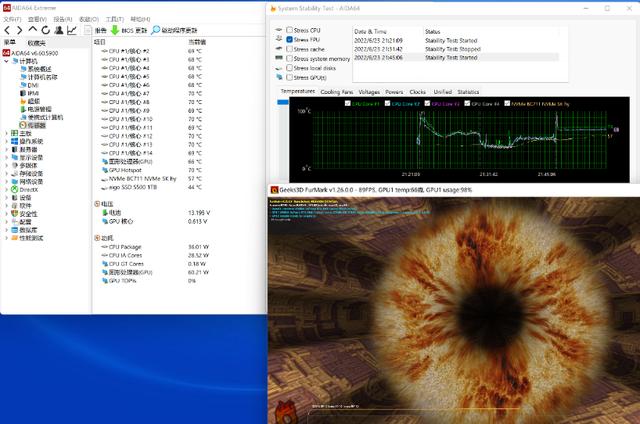Open the graph chart toolbar icon

[72, 30]
